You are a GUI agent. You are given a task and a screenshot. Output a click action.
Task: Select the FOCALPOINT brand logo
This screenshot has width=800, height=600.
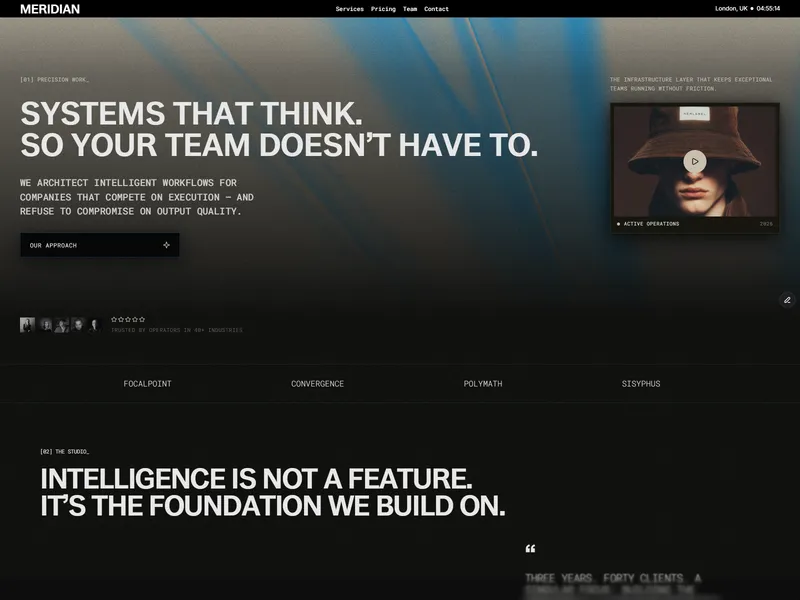point(147,384)
